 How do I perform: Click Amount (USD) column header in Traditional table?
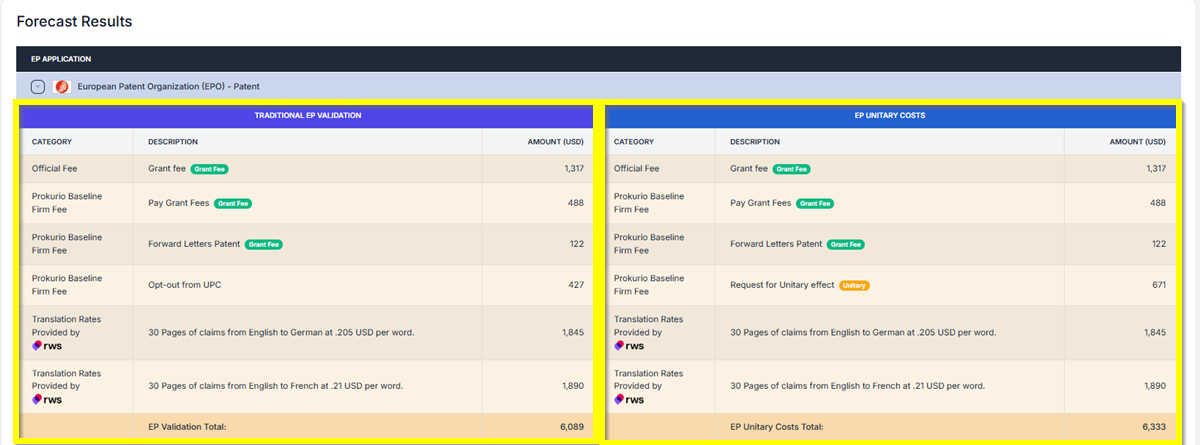pyautogui.click(x=555, y=142)
